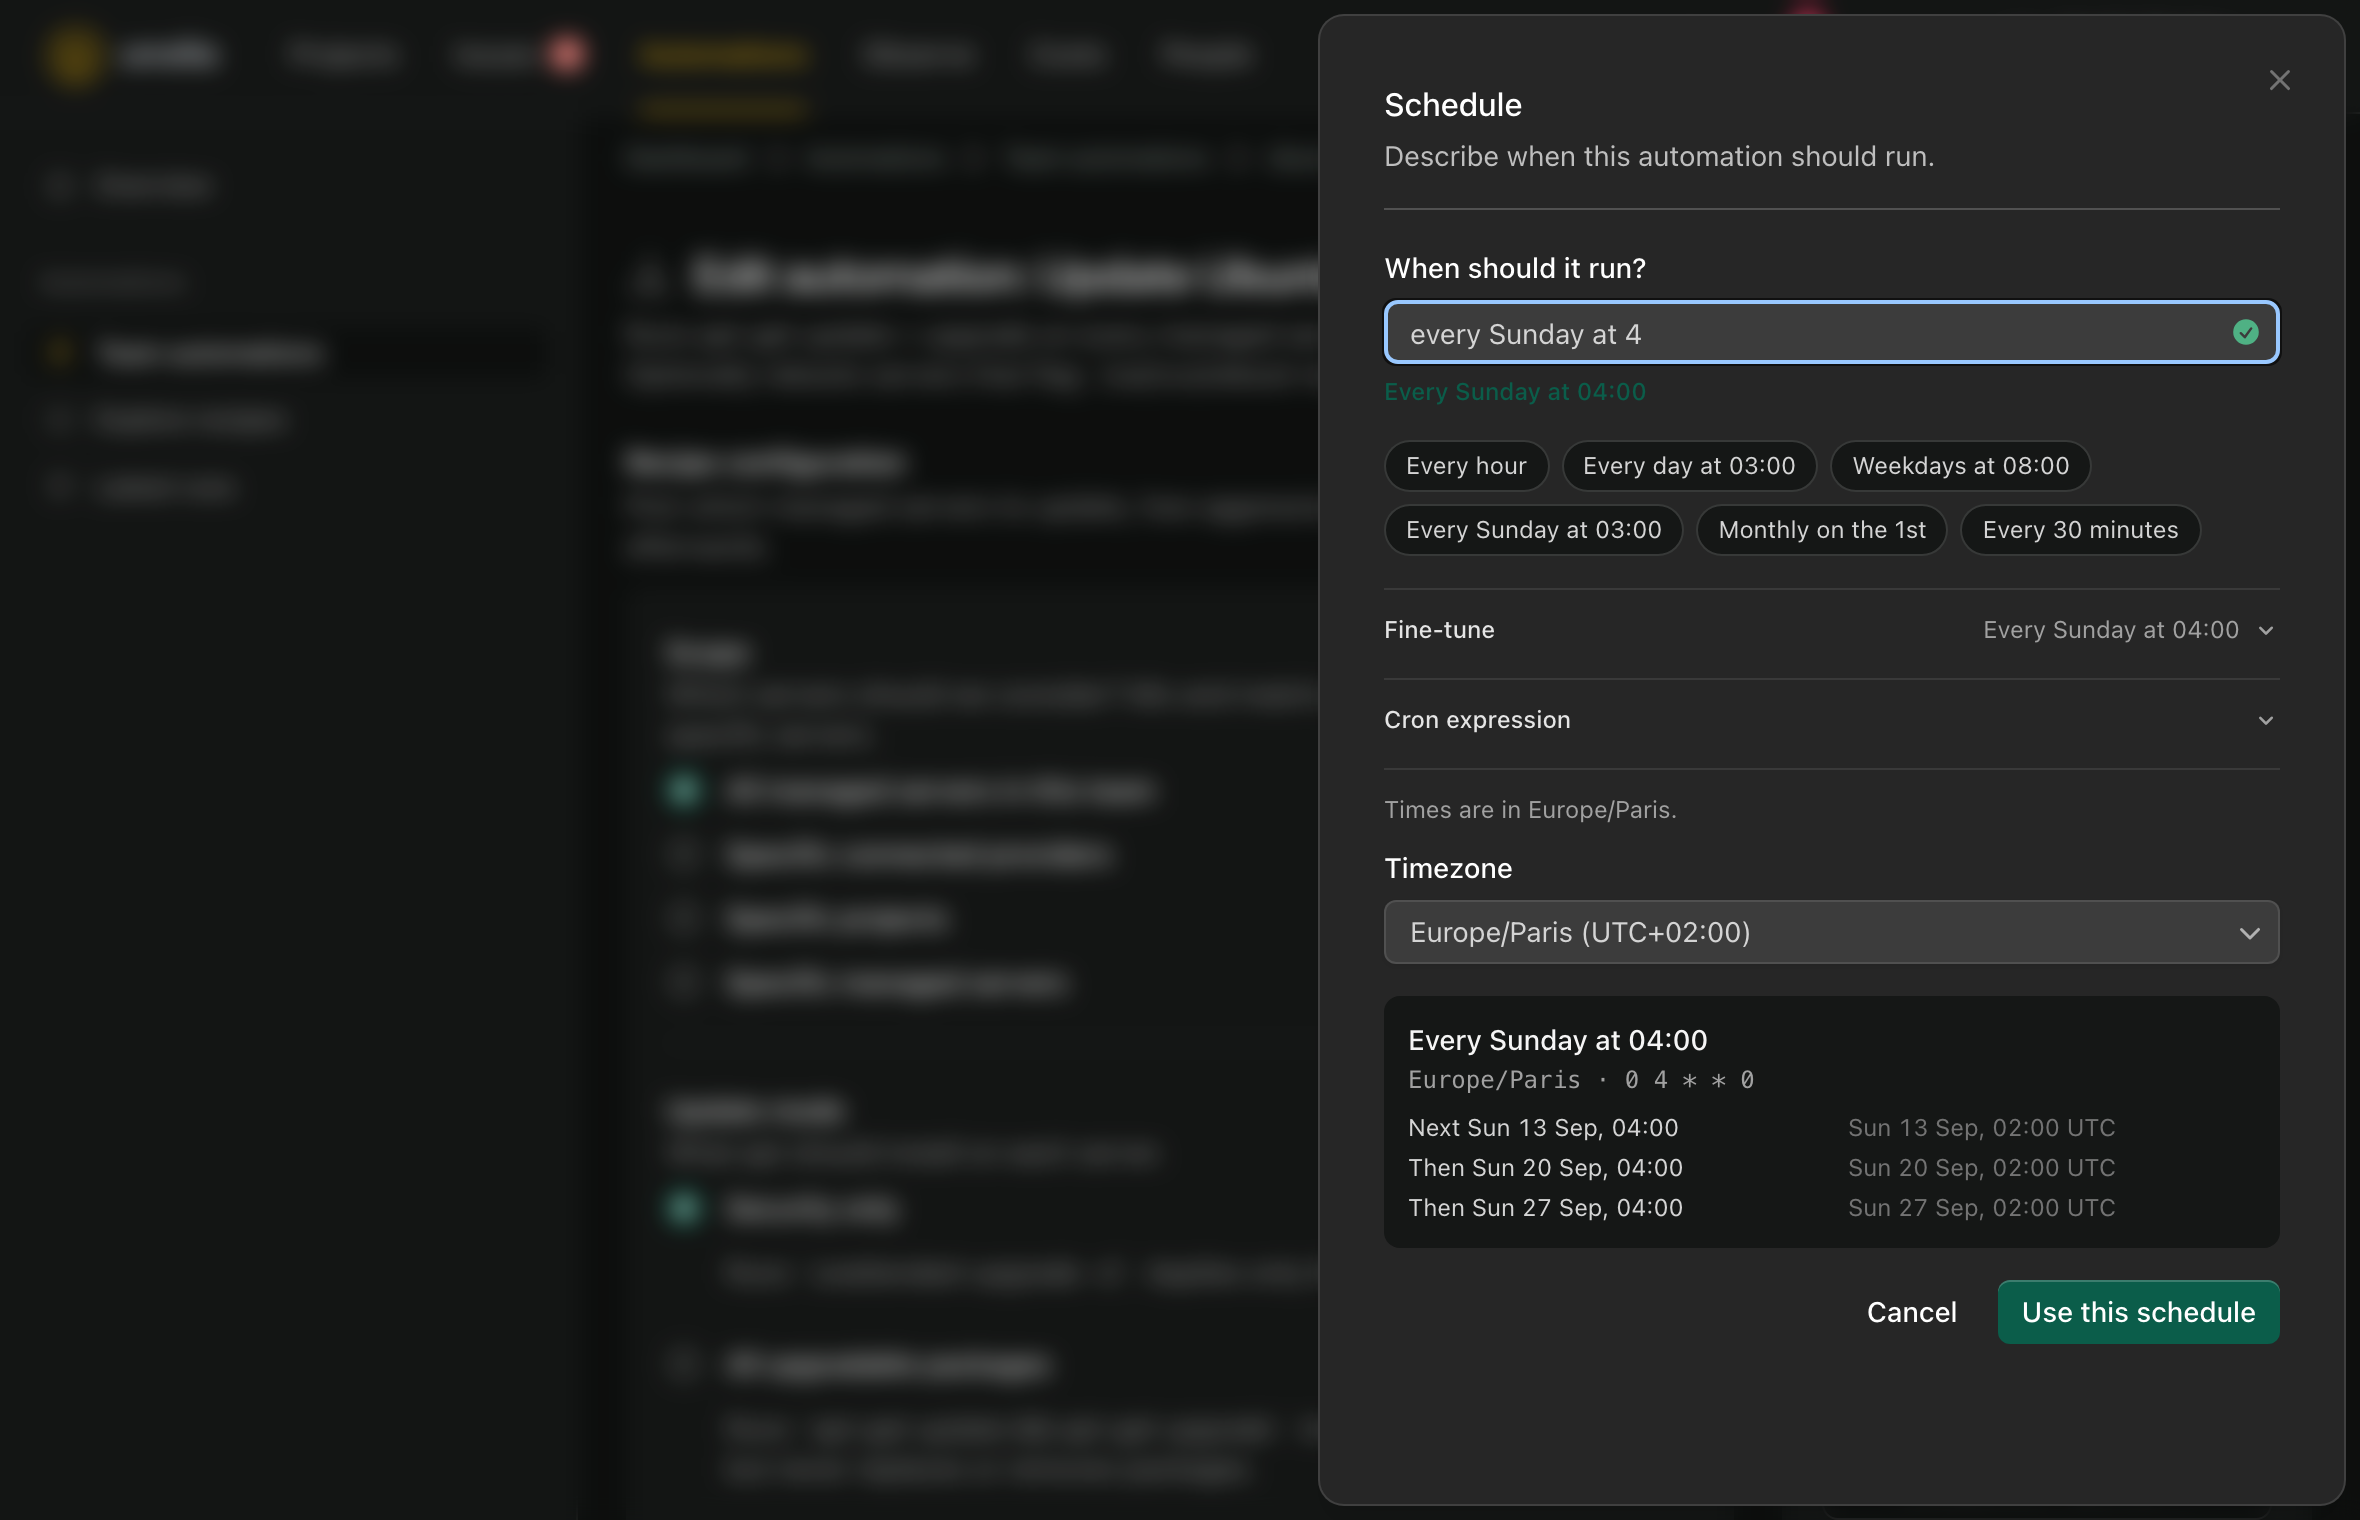Click 'Next Sun 13 Sep, 04:00' run entry
The image size is (2360, 1520).
(1543, 1128)
